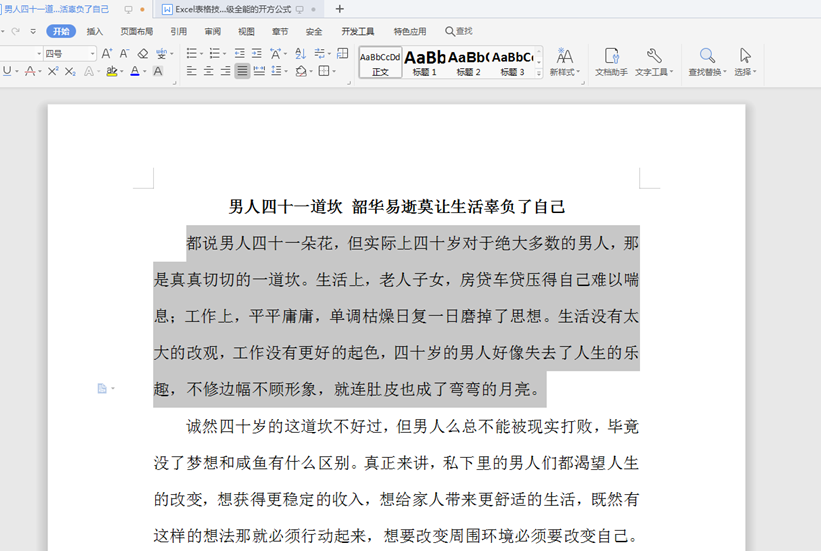Click the clear formatting eraser icon
821x555 pixels.
(143, 53)
